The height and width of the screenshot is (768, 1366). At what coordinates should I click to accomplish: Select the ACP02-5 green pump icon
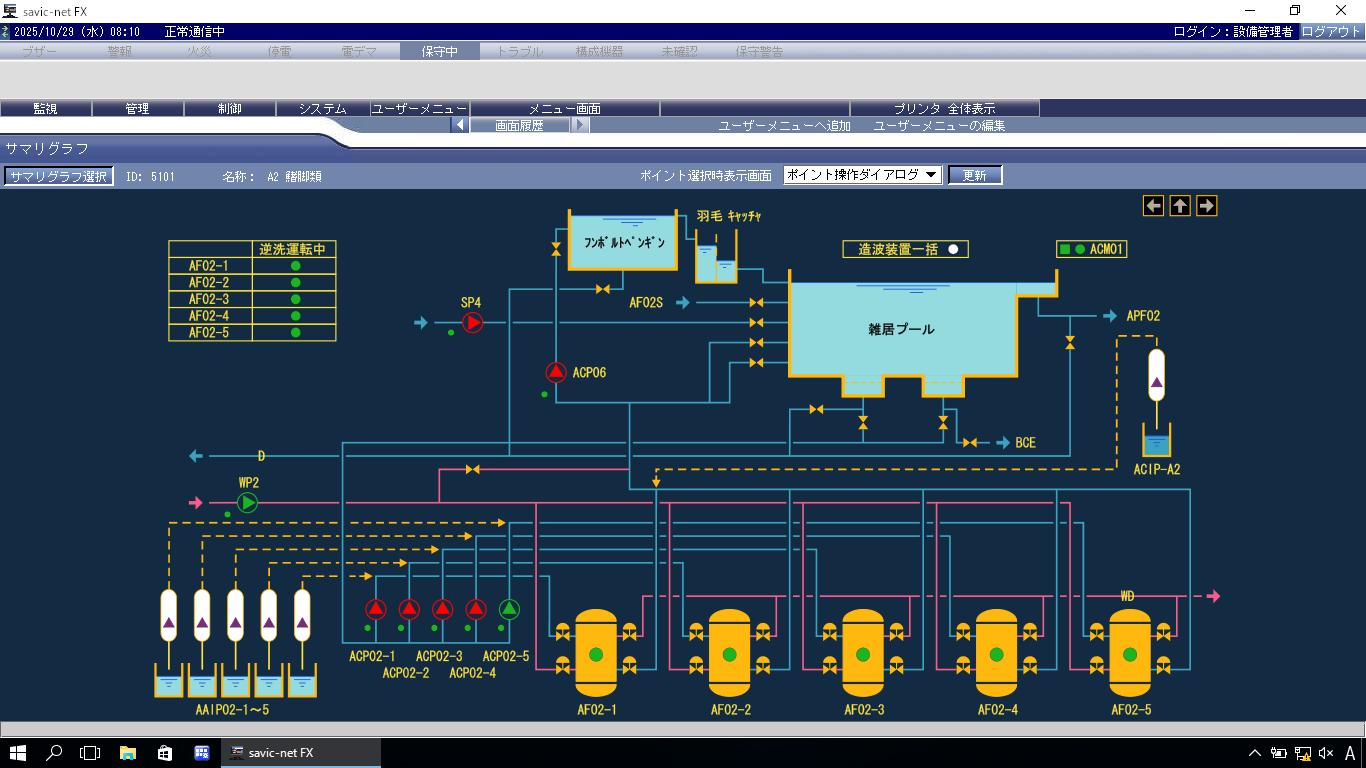(509, 608)
